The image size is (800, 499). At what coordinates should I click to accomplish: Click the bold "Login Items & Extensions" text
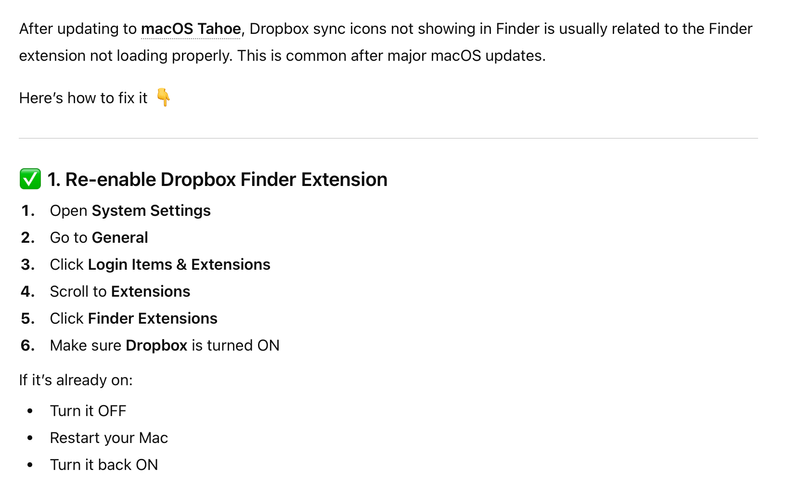click(179, 265)
